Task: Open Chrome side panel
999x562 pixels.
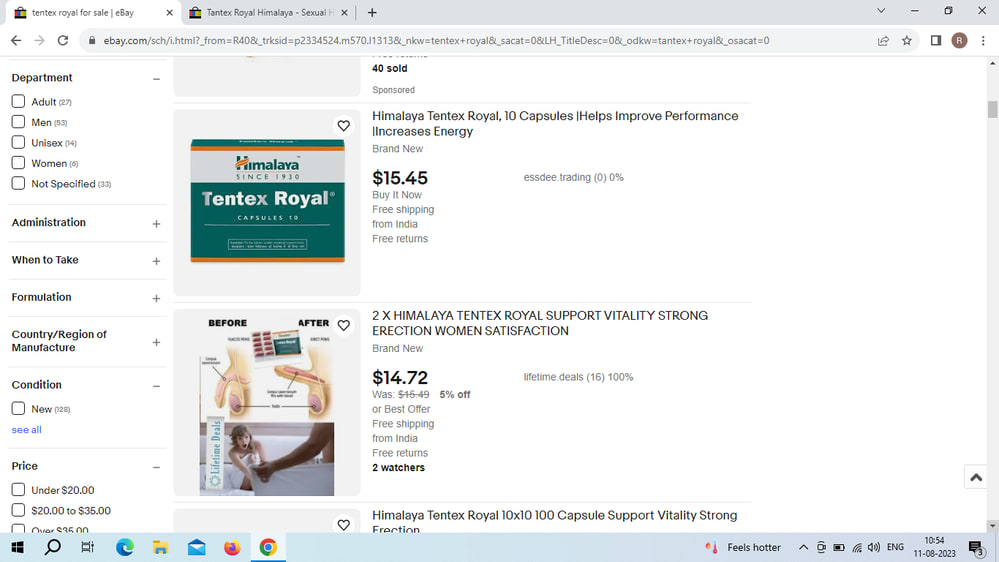Action: point(936,40)
